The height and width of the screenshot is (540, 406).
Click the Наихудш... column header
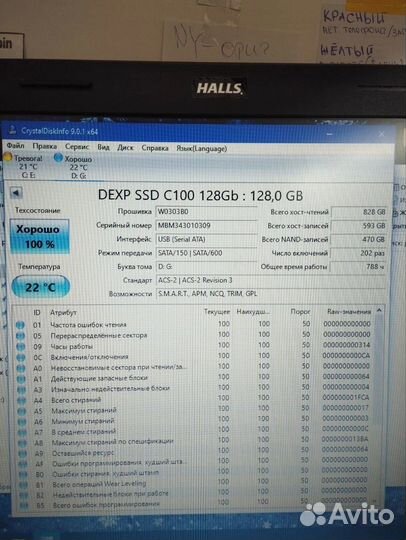coord(253,312)
